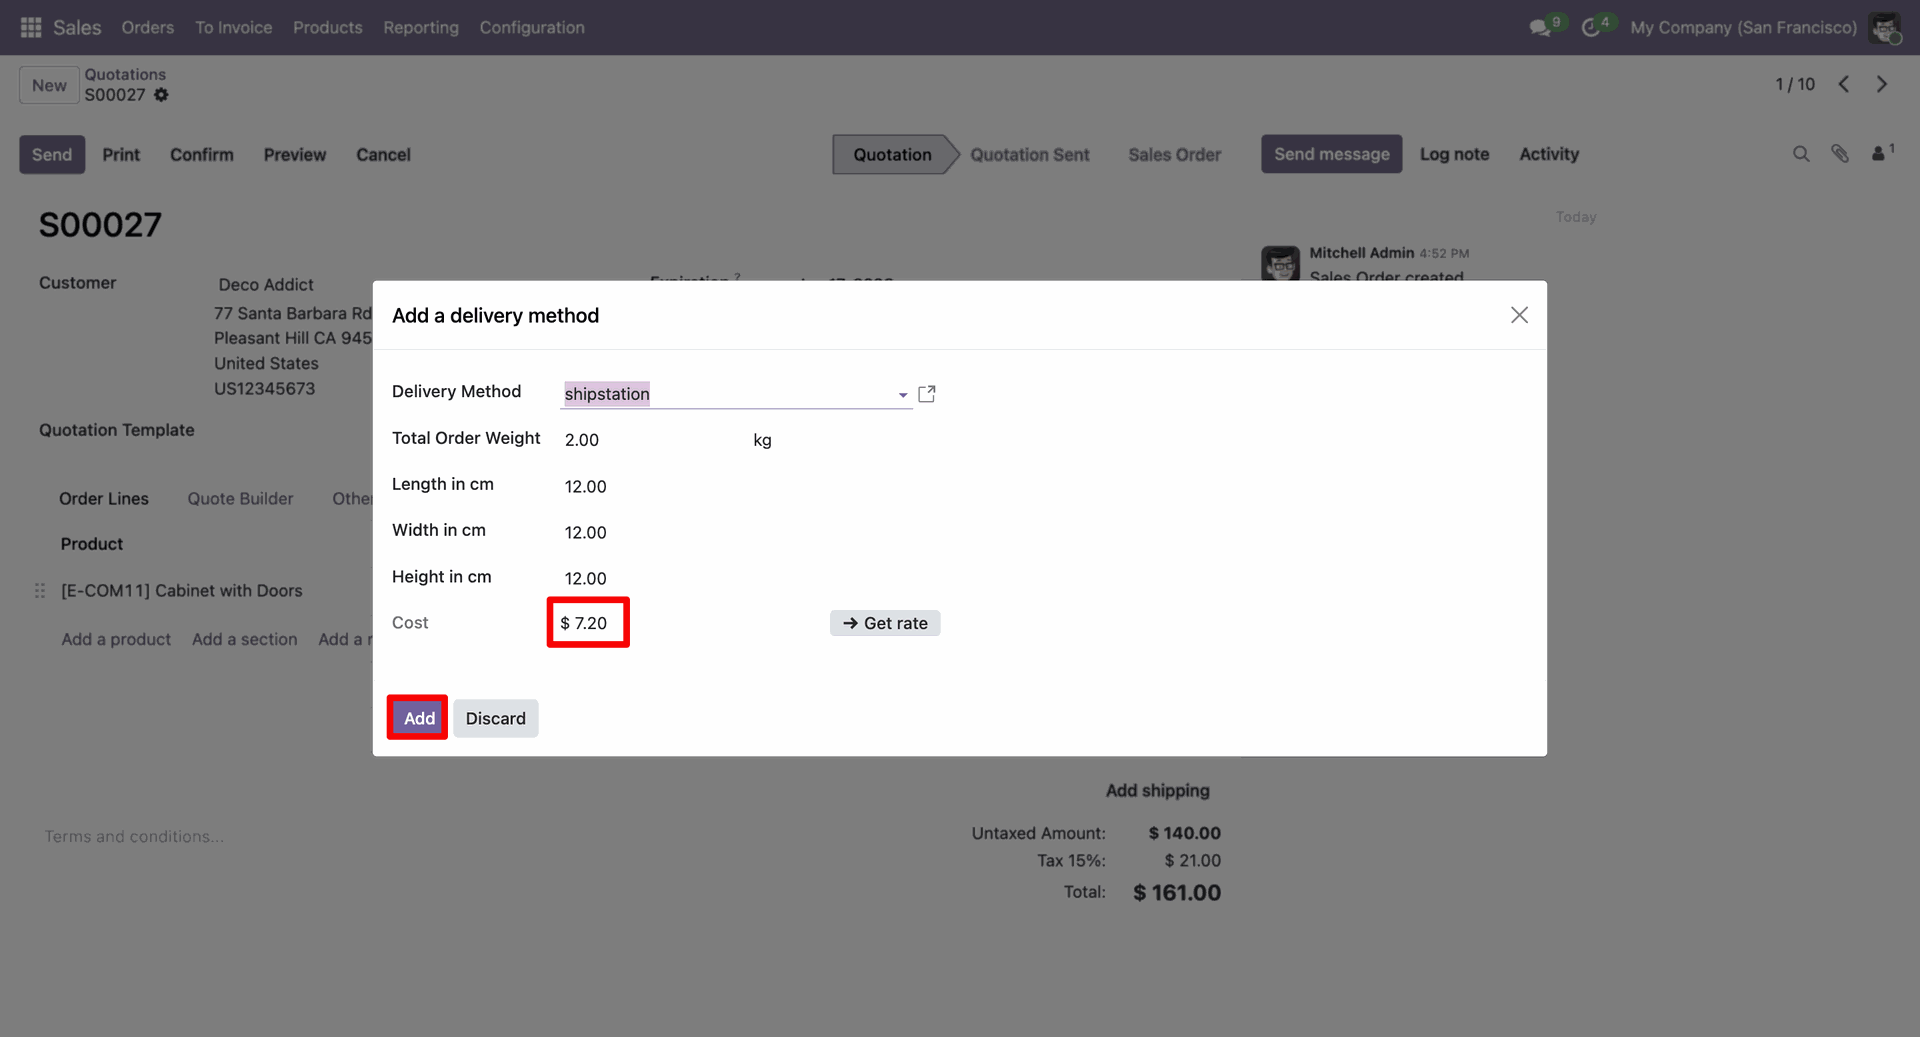The width and height of the screenshot is (1920, 1037).
Task: Select the Sales Order status stage
Action: (1175, 154)
